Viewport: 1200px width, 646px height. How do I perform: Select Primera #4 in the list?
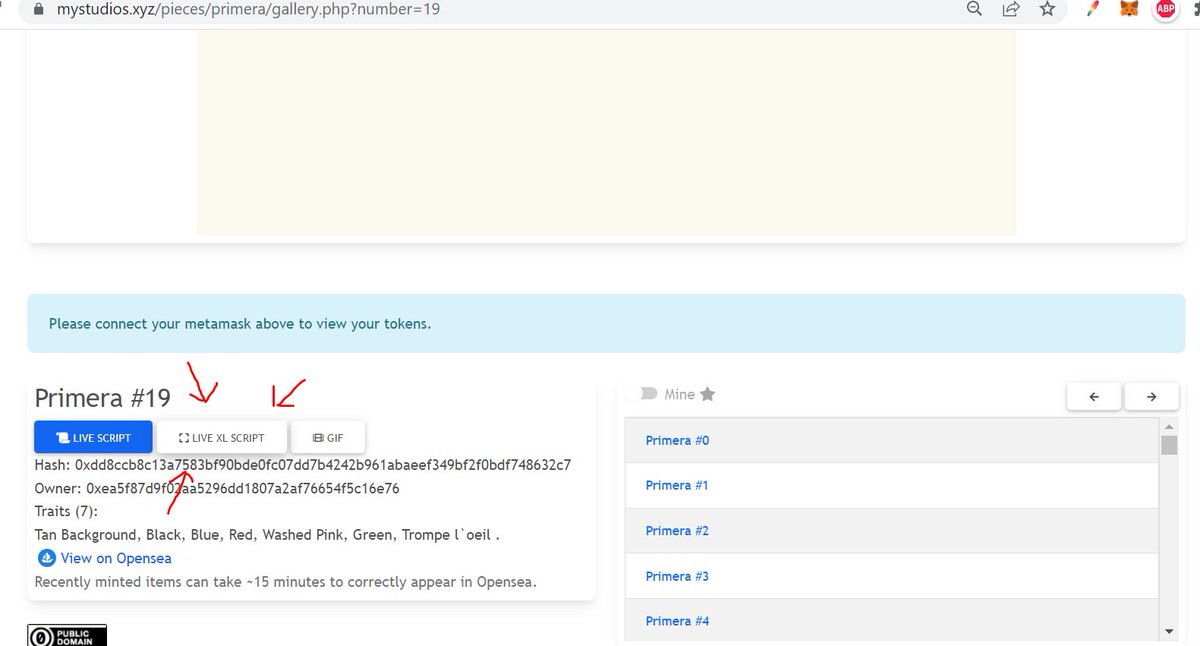[x=892, y=620]
